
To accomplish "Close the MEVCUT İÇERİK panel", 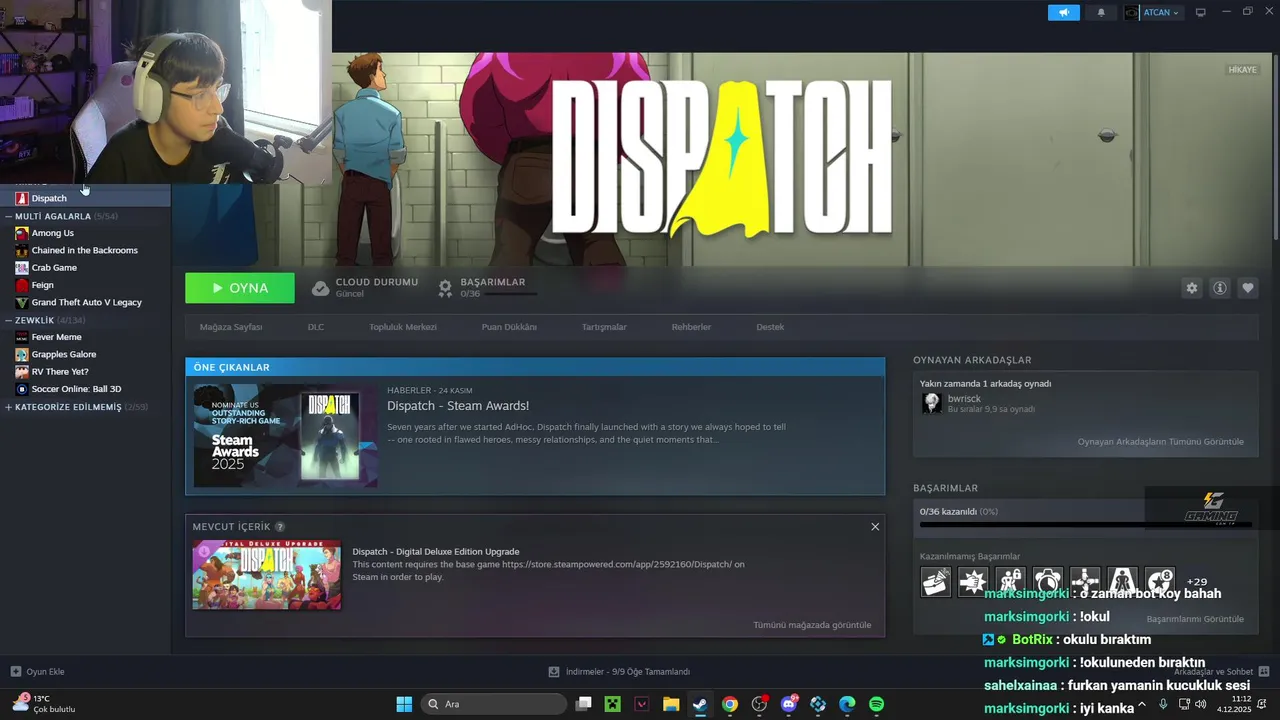I will [x=875, y=527].
